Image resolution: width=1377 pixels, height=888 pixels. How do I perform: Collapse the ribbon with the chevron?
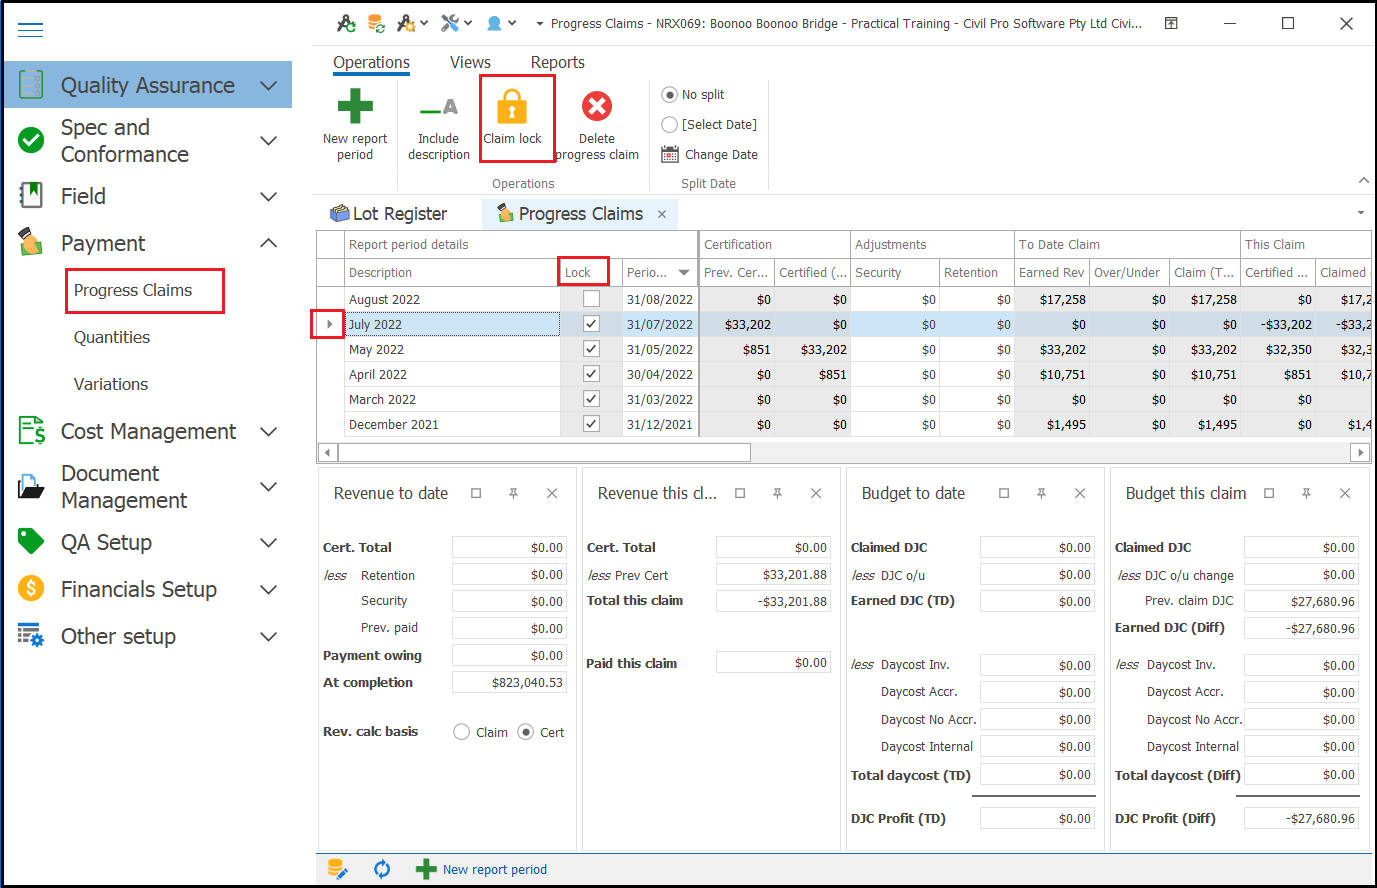(x=1363, y=180)
